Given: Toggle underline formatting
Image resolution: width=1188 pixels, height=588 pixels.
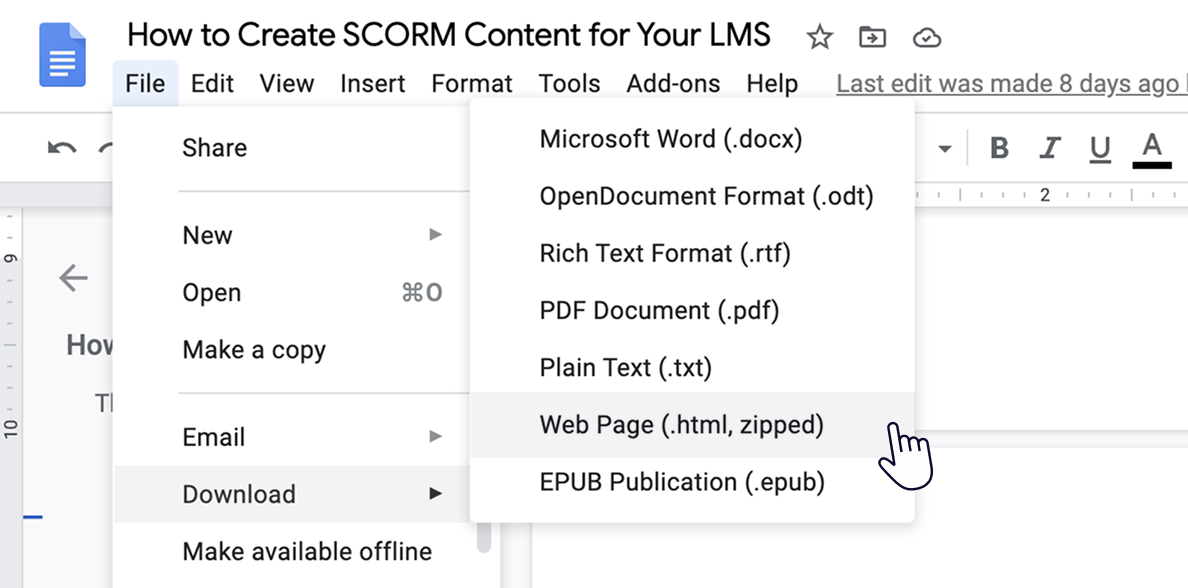Looking at the screenshot, I should tap(1099, 147).
